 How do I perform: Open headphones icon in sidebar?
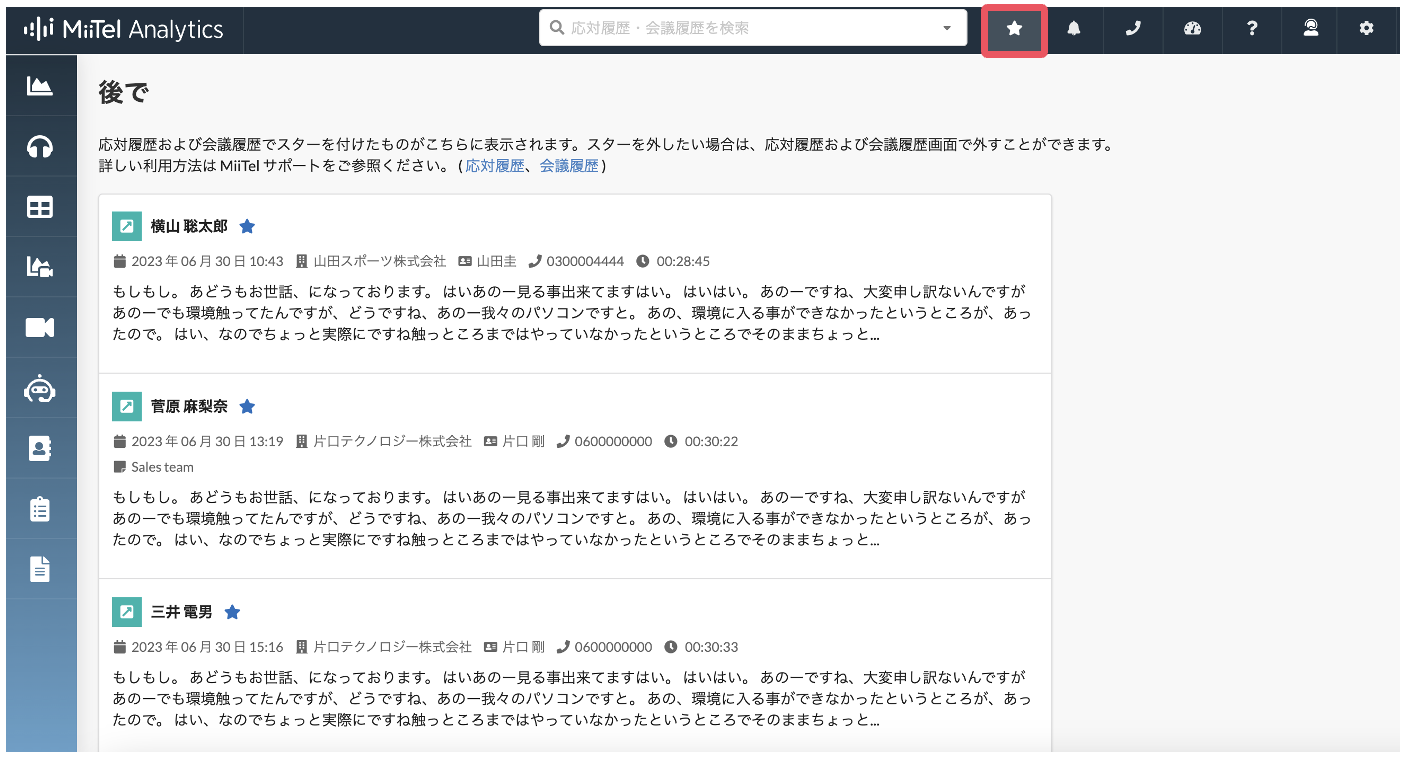point(40,147)
